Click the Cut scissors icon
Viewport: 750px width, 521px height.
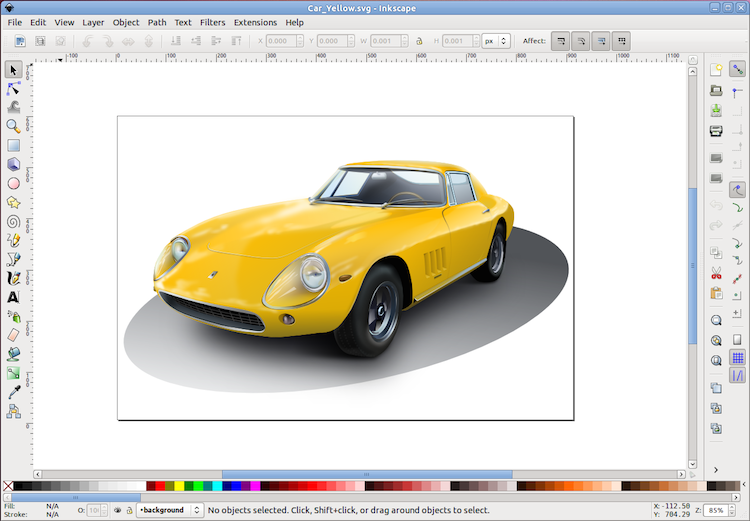(x=716, y=273)
